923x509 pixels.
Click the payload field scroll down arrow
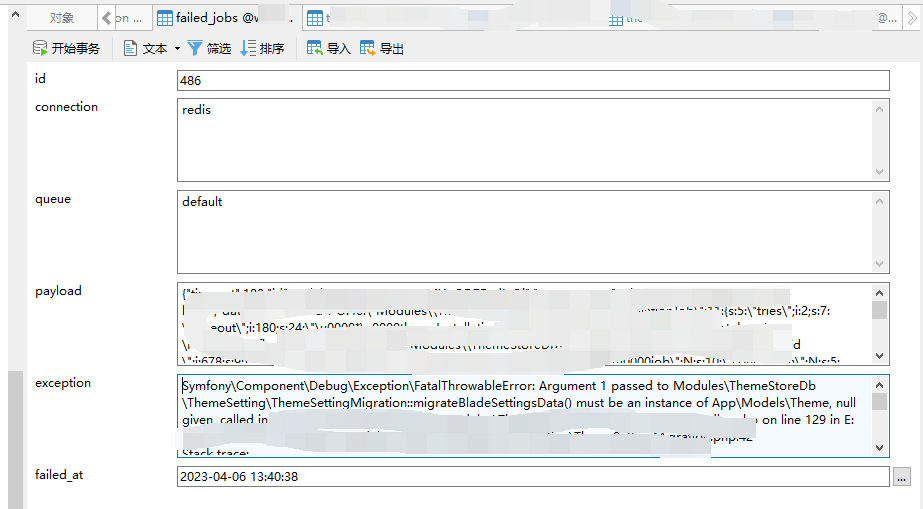[879, 355]
